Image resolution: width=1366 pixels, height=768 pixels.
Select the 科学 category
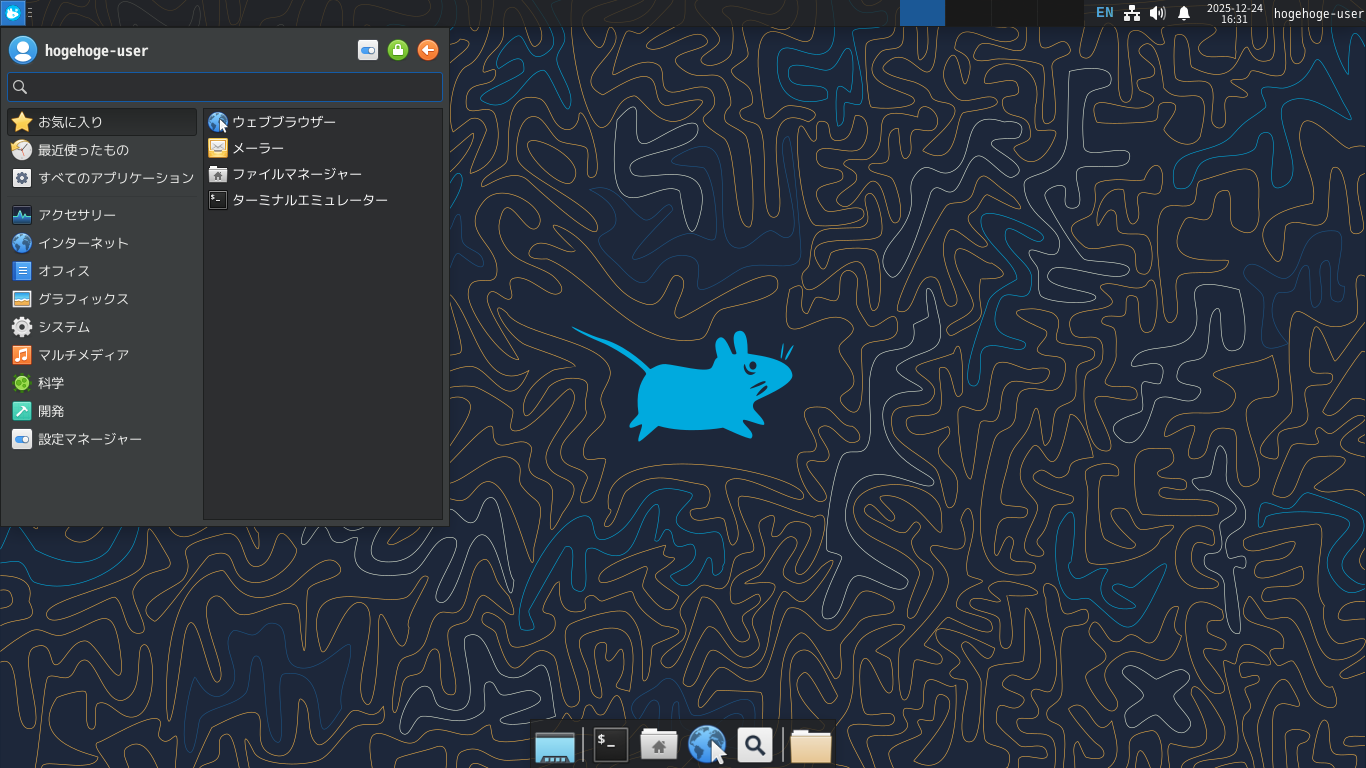click(x=102, y=383)
